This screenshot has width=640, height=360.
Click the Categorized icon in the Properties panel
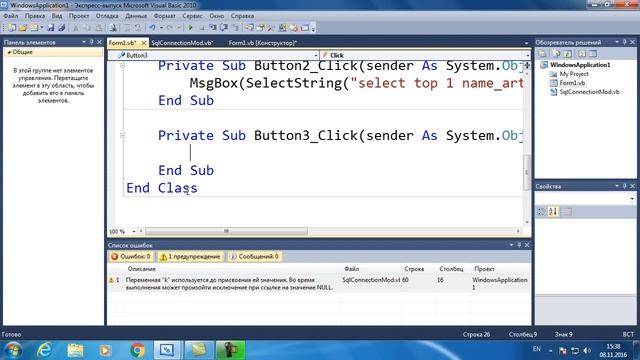[x=541, y=211]
